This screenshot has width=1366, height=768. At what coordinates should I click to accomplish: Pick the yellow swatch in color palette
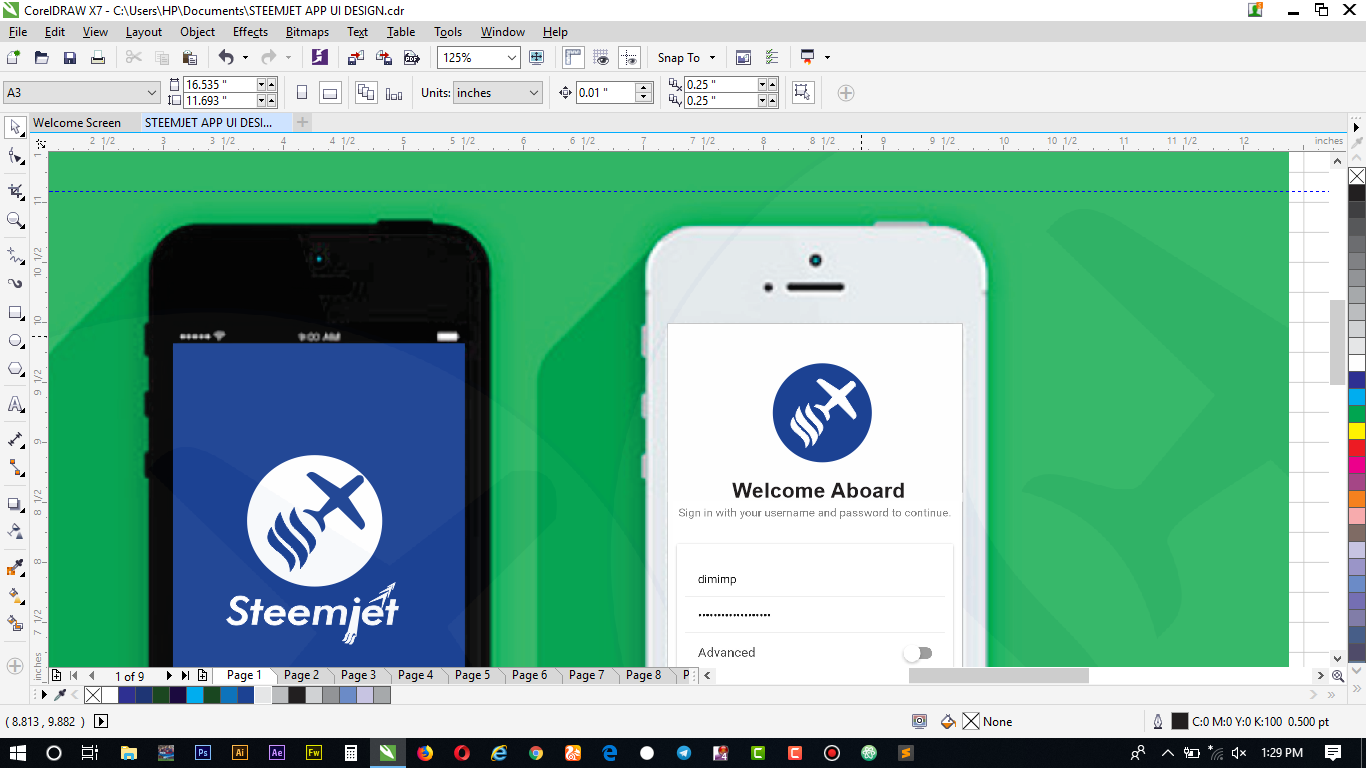point(1357,431)
